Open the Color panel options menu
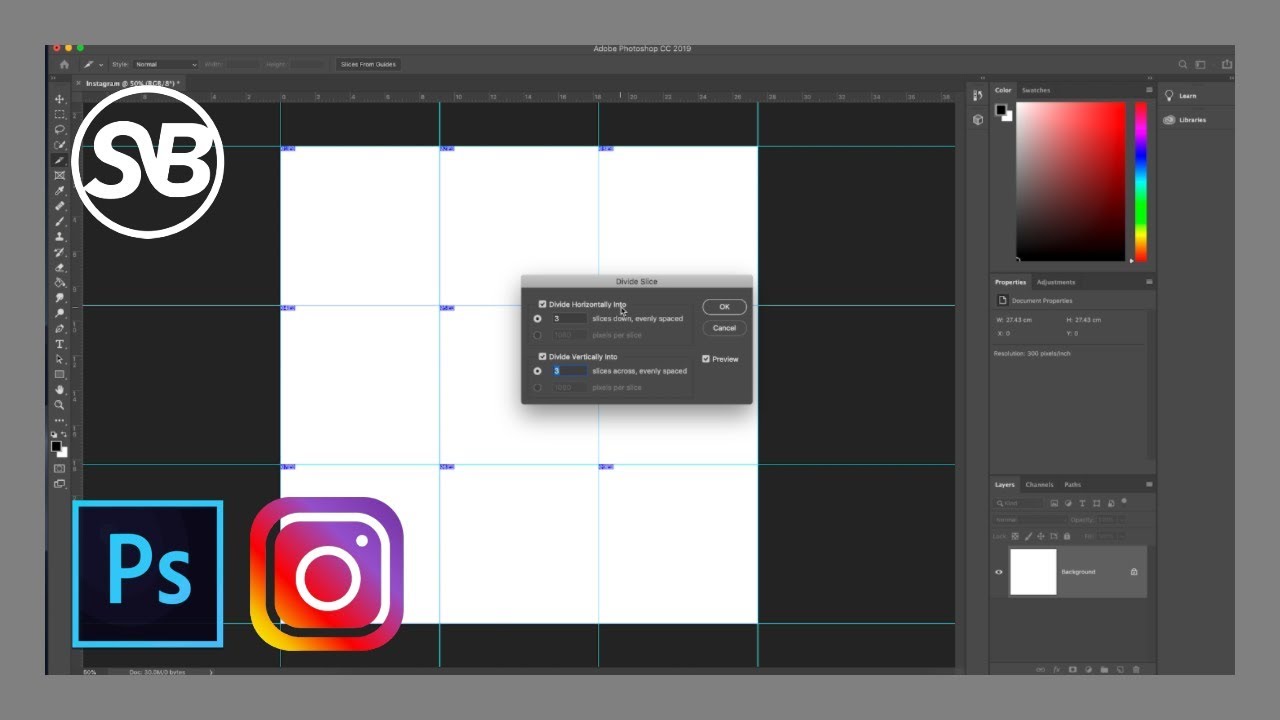Image resolution: width=1280 pixels, height=720 pixels. click(x=1149, y=90)
